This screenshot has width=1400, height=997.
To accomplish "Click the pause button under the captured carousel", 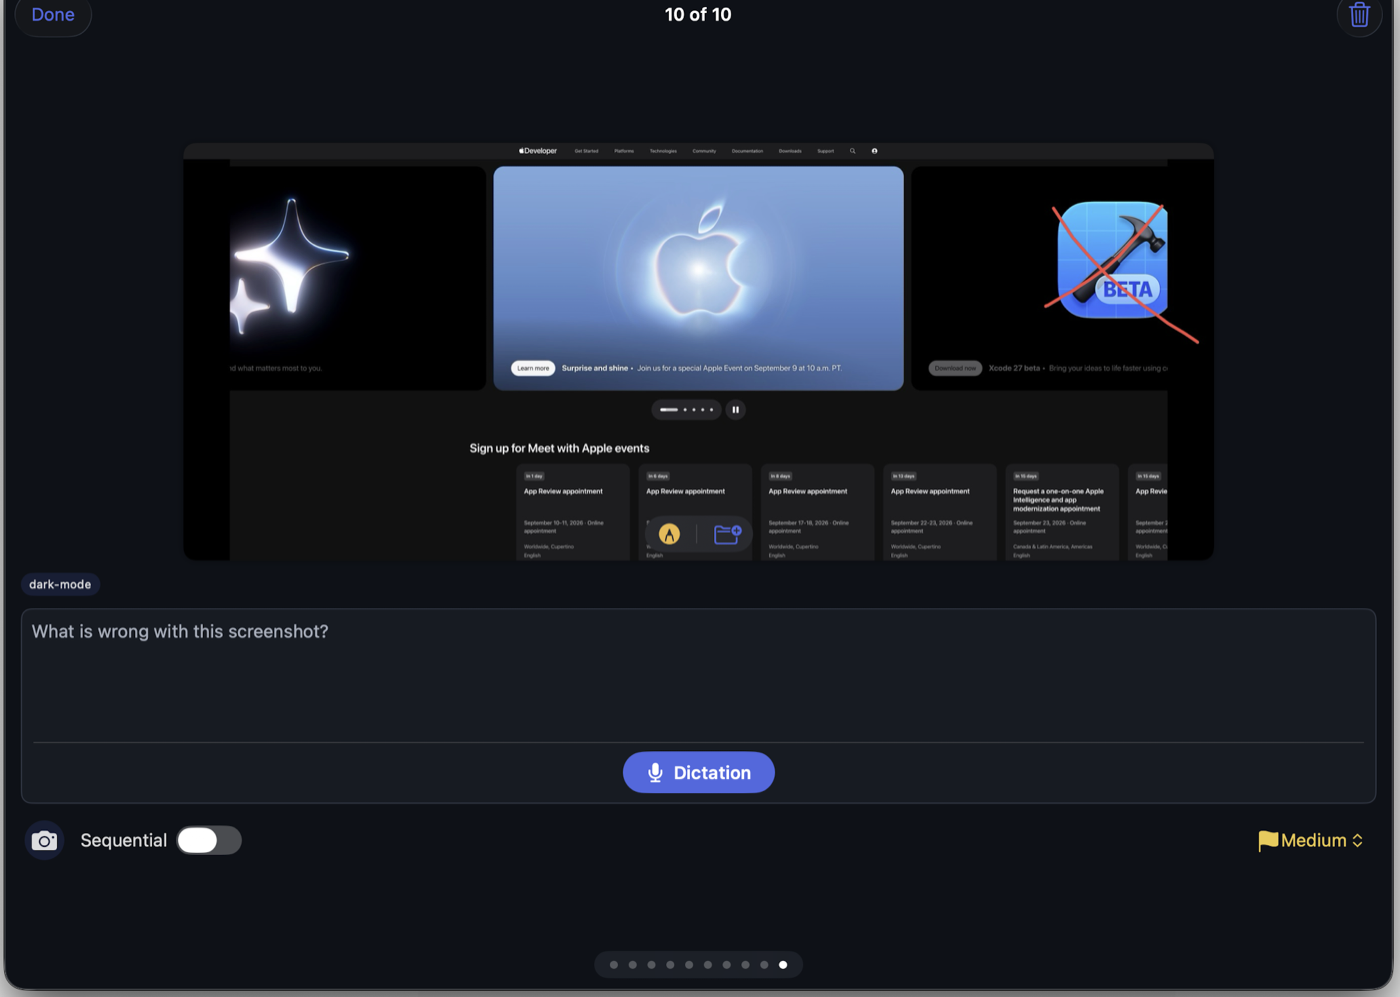I will (x=736, y=410).
